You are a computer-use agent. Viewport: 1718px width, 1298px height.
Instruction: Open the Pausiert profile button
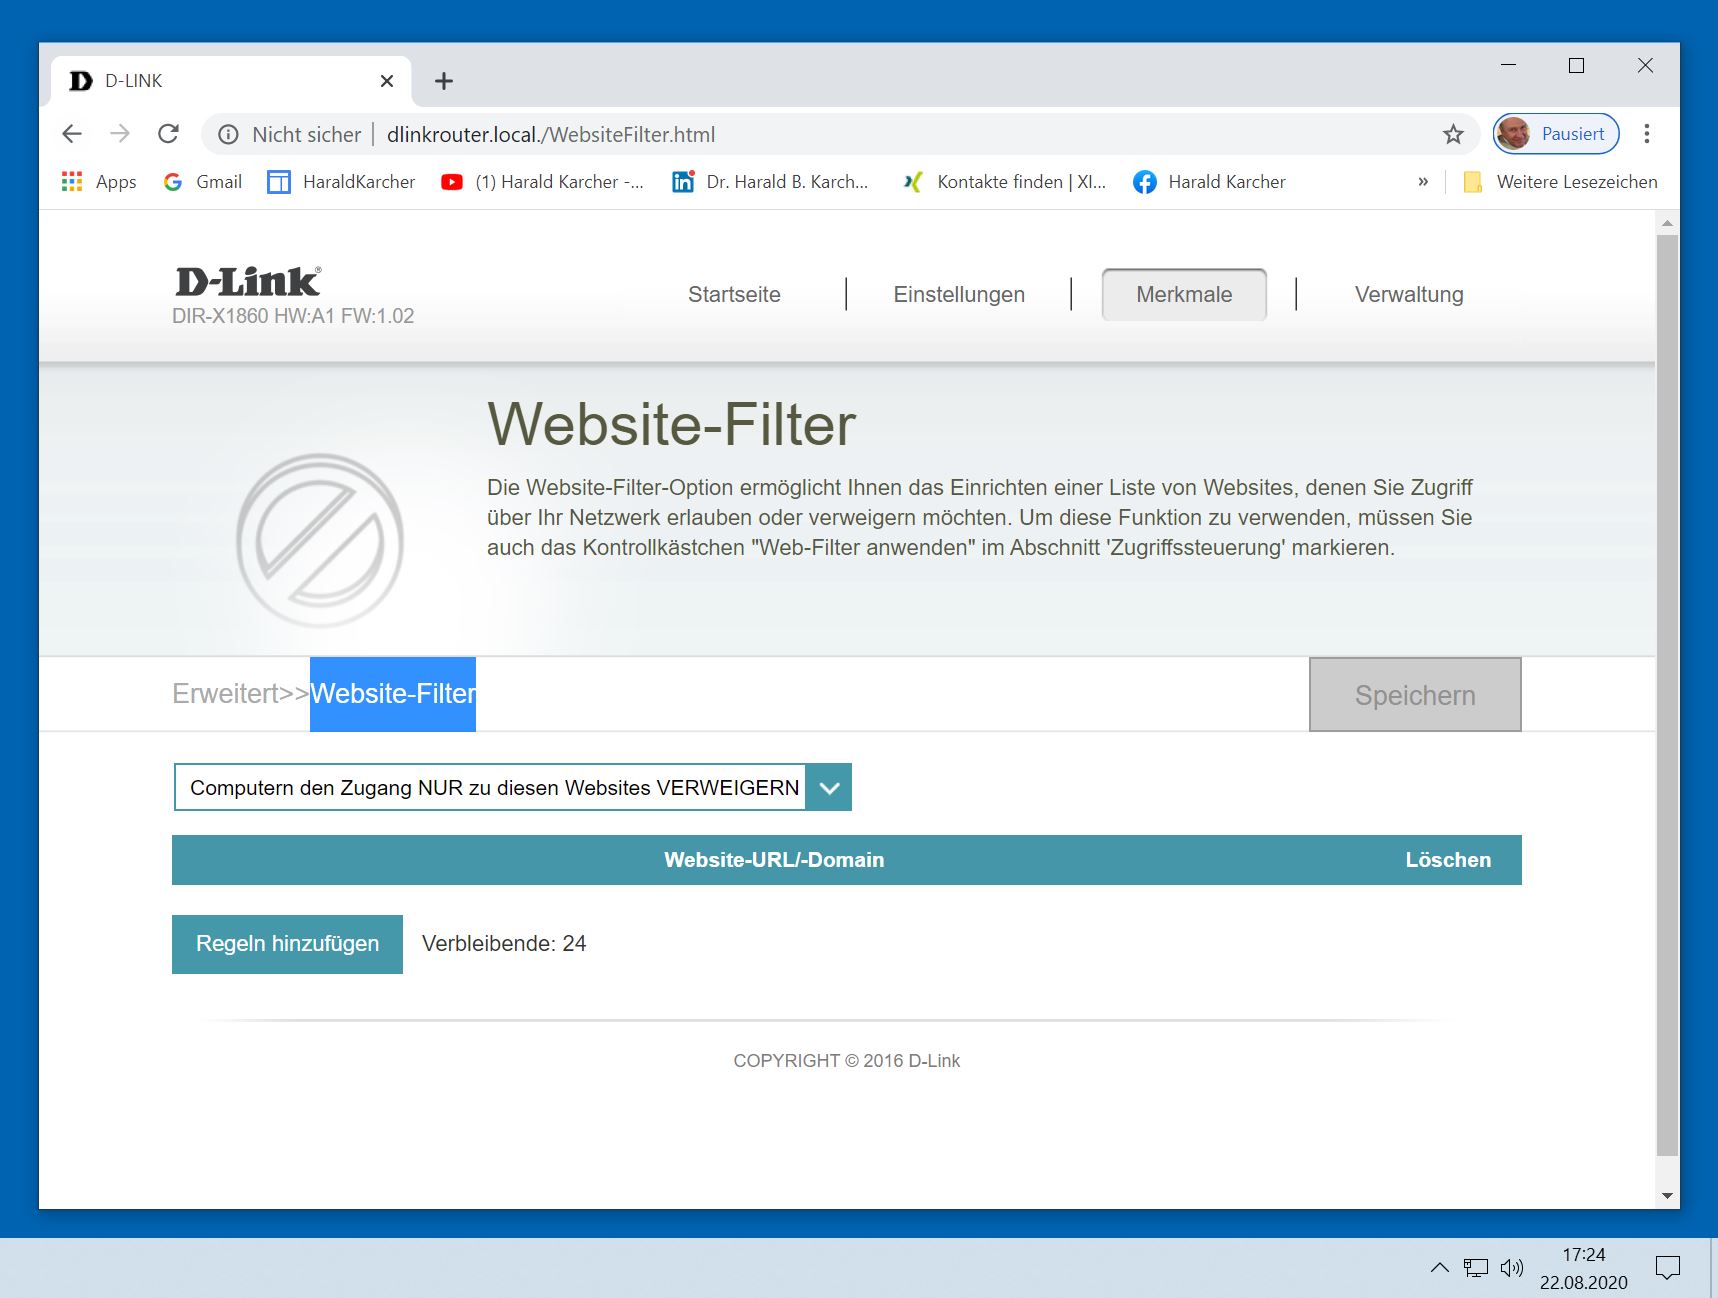click(x=1556, y=134)
